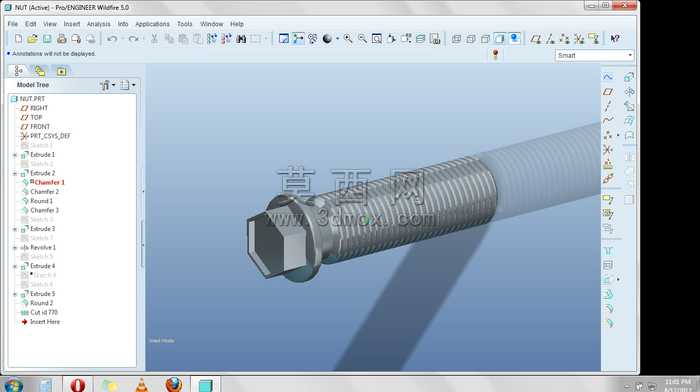Open a file with the folder icon
Viewport: 700px width, 392px height.
(32, 39)
